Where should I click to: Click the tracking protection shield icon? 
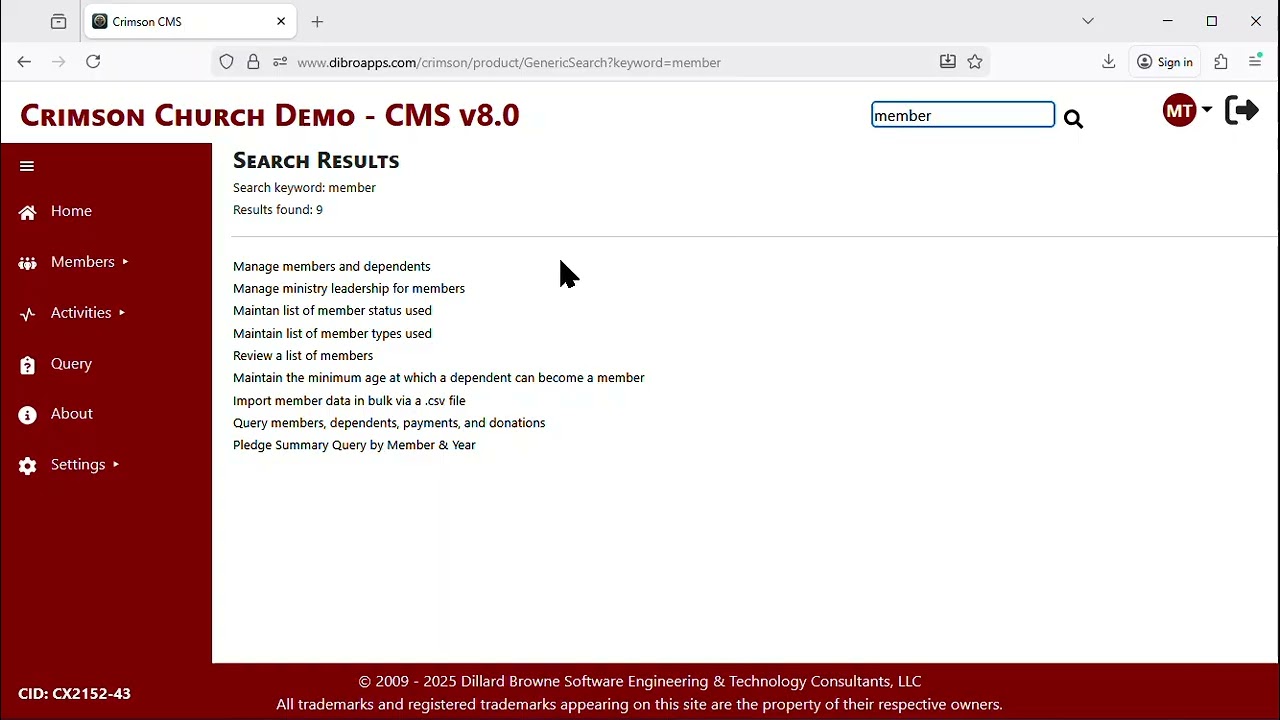click(227, 62)
